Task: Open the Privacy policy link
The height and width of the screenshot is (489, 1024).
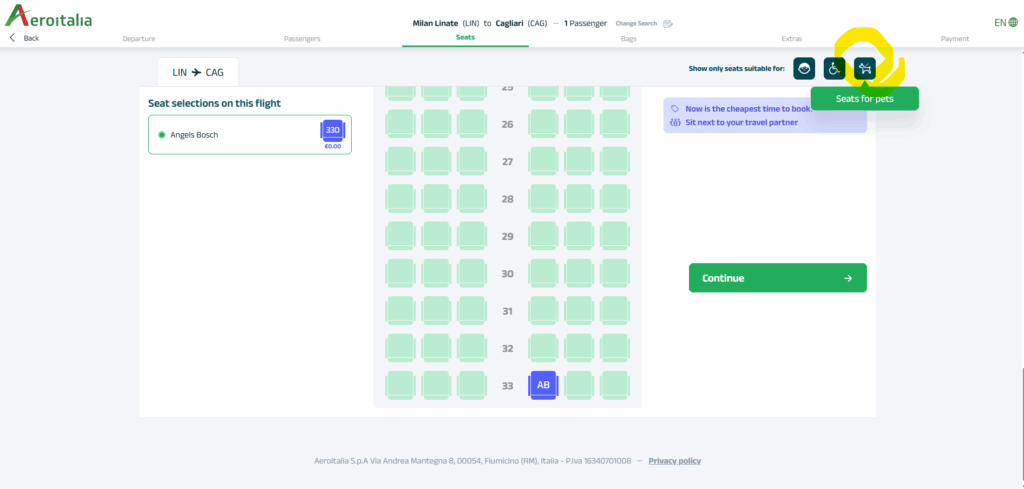Action: click(x=674, y=461)
